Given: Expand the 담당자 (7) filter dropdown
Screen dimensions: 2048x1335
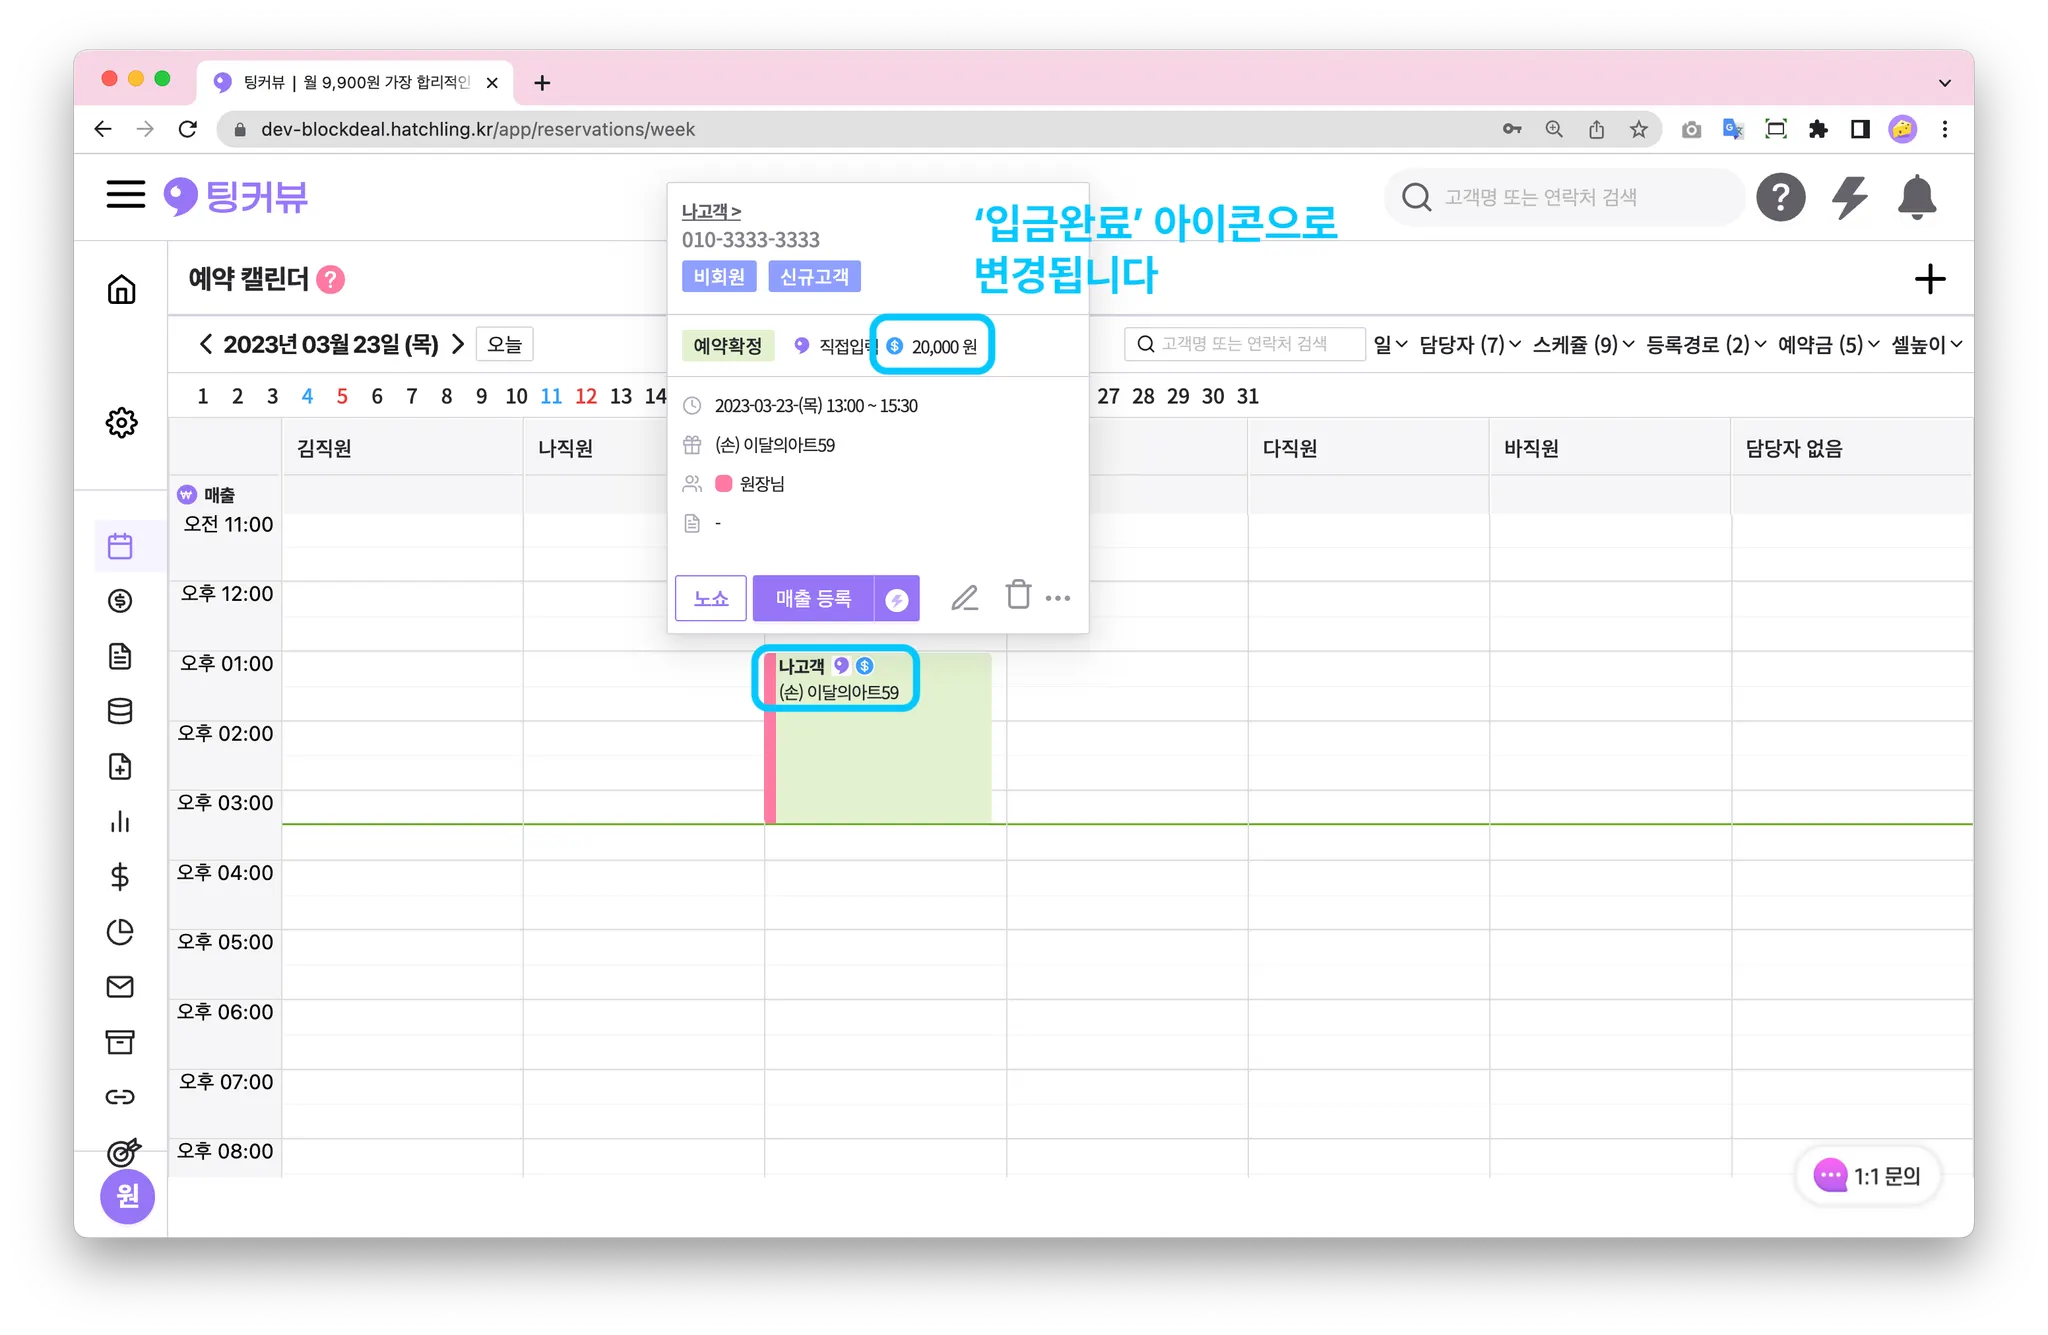Looking at the screenshot, I should click(x=1470, y=344).
